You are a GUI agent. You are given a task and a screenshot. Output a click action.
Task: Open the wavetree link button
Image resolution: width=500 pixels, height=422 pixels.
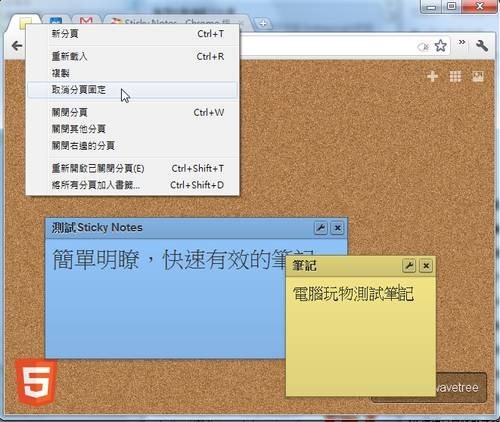pos(462,388)
